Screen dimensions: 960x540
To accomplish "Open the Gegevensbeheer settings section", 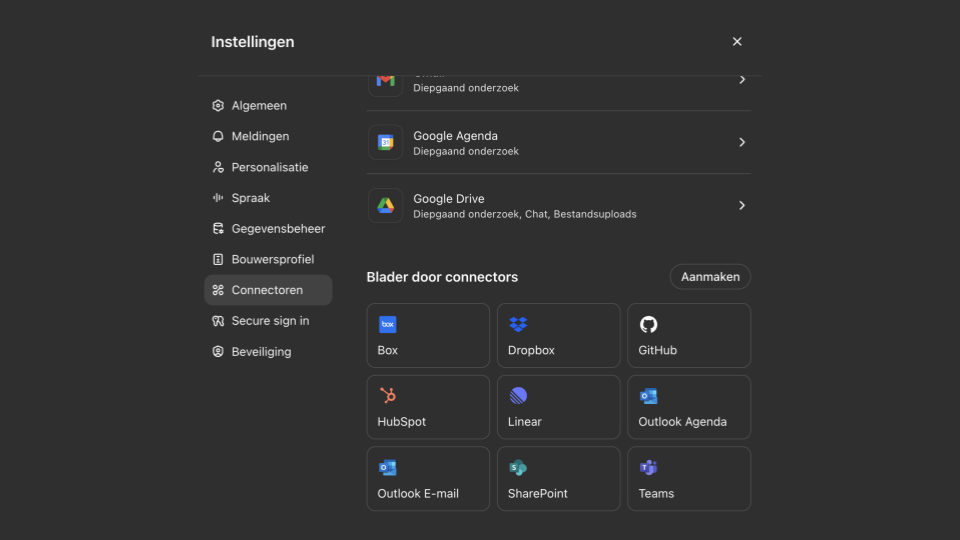I will 278,229.
